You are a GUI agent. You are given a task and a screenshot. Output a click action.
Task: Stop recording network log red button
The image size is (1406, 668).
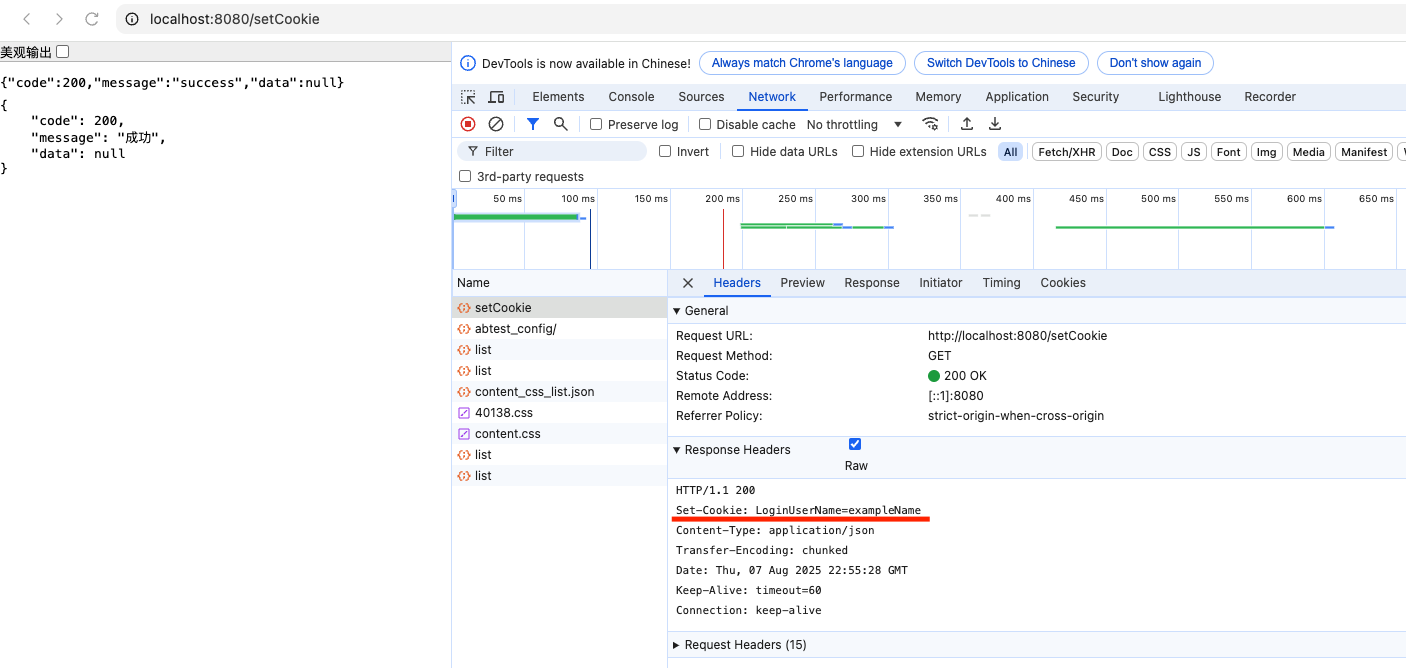click(x=468, y=124)
